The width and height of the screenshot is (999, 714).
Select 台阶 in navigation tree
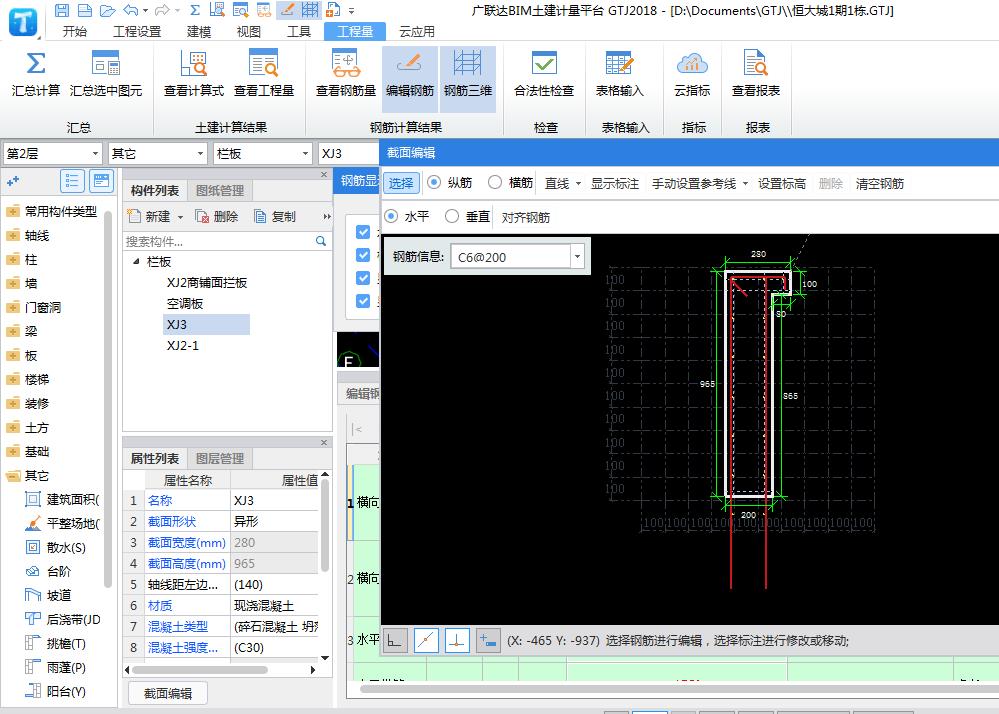click(x=48, y=571)
